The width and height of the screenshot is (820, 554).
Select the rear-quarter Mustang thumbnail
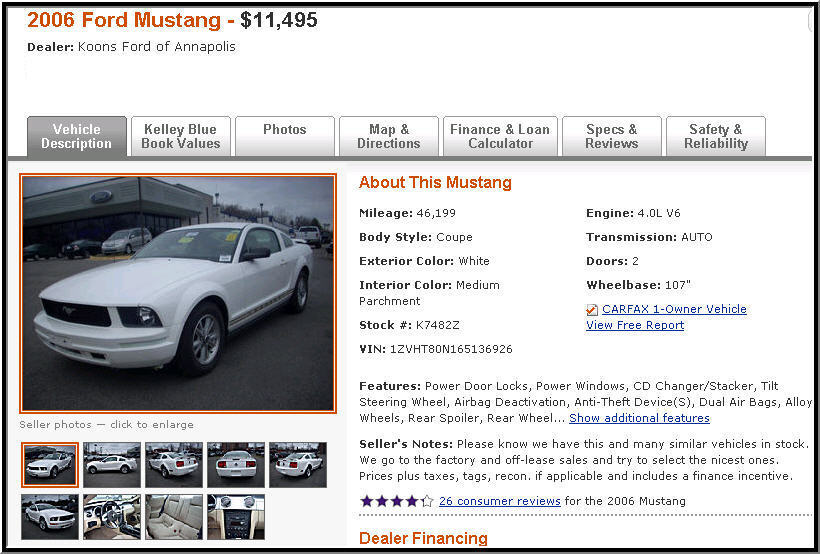[174, 465]
